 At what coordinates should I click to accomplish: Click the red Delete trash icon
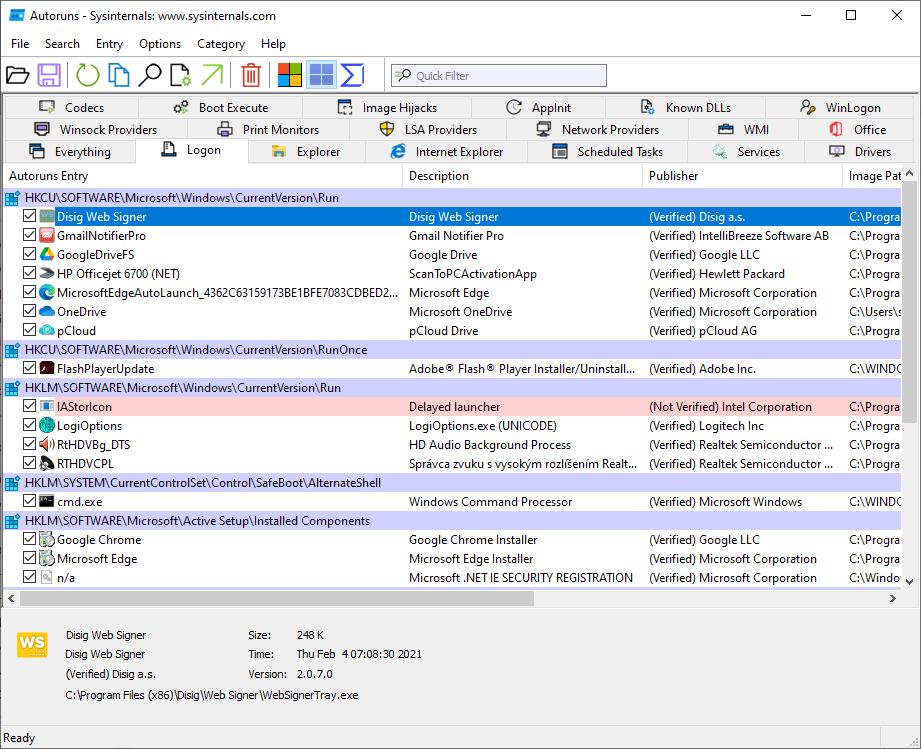pyautogui.click(x=251, y=75)
